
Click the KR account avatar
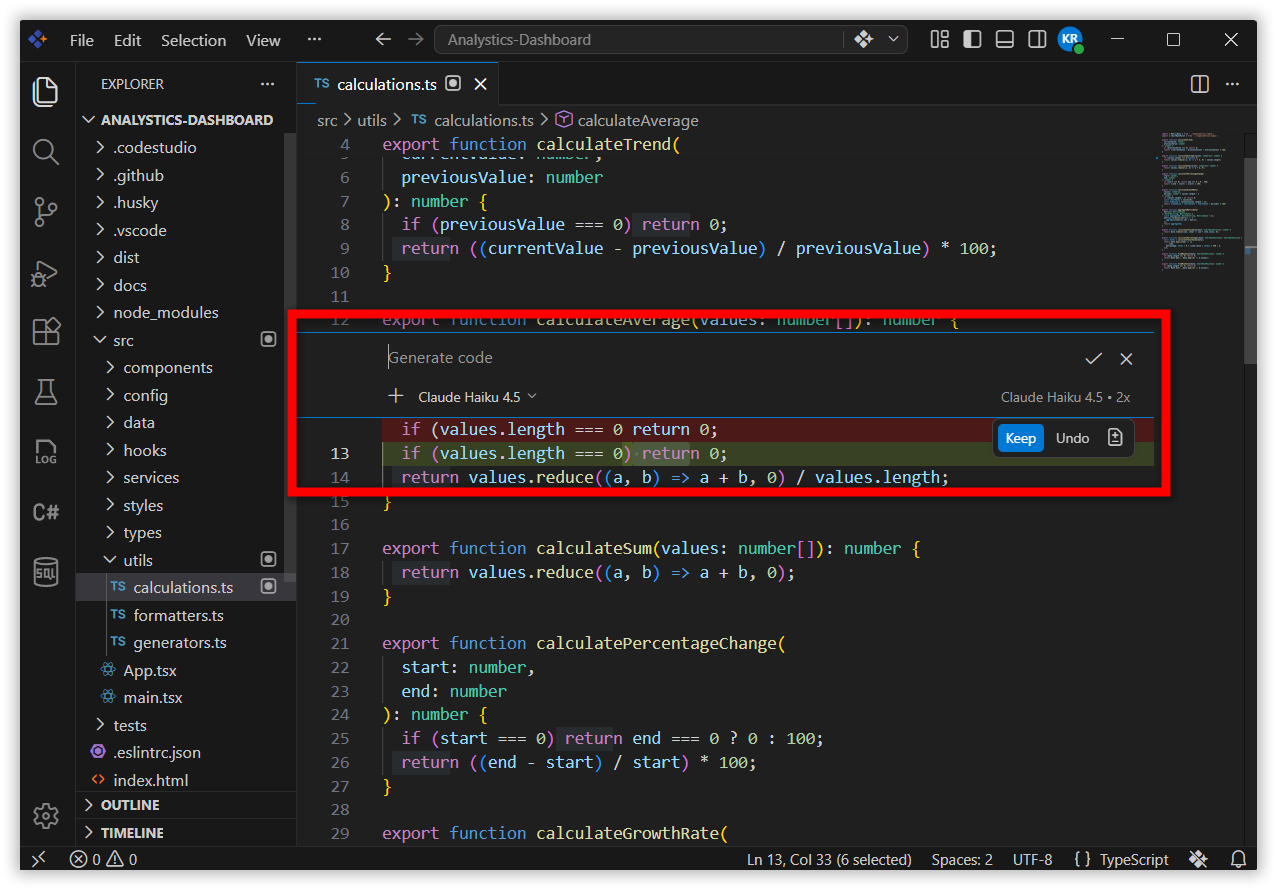[x=1070, y=40]
